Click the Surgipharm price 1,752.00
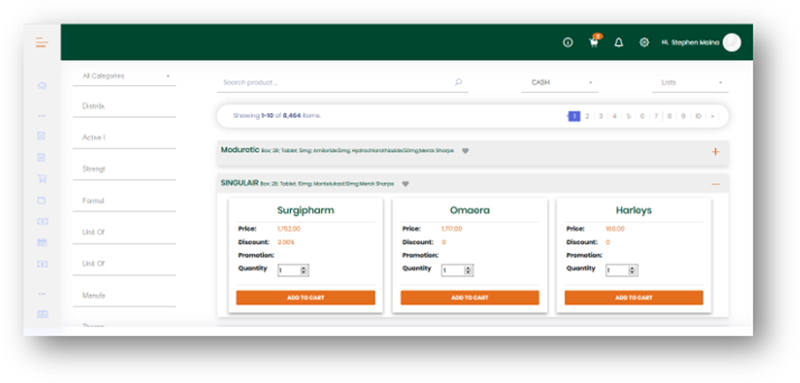 289,229
